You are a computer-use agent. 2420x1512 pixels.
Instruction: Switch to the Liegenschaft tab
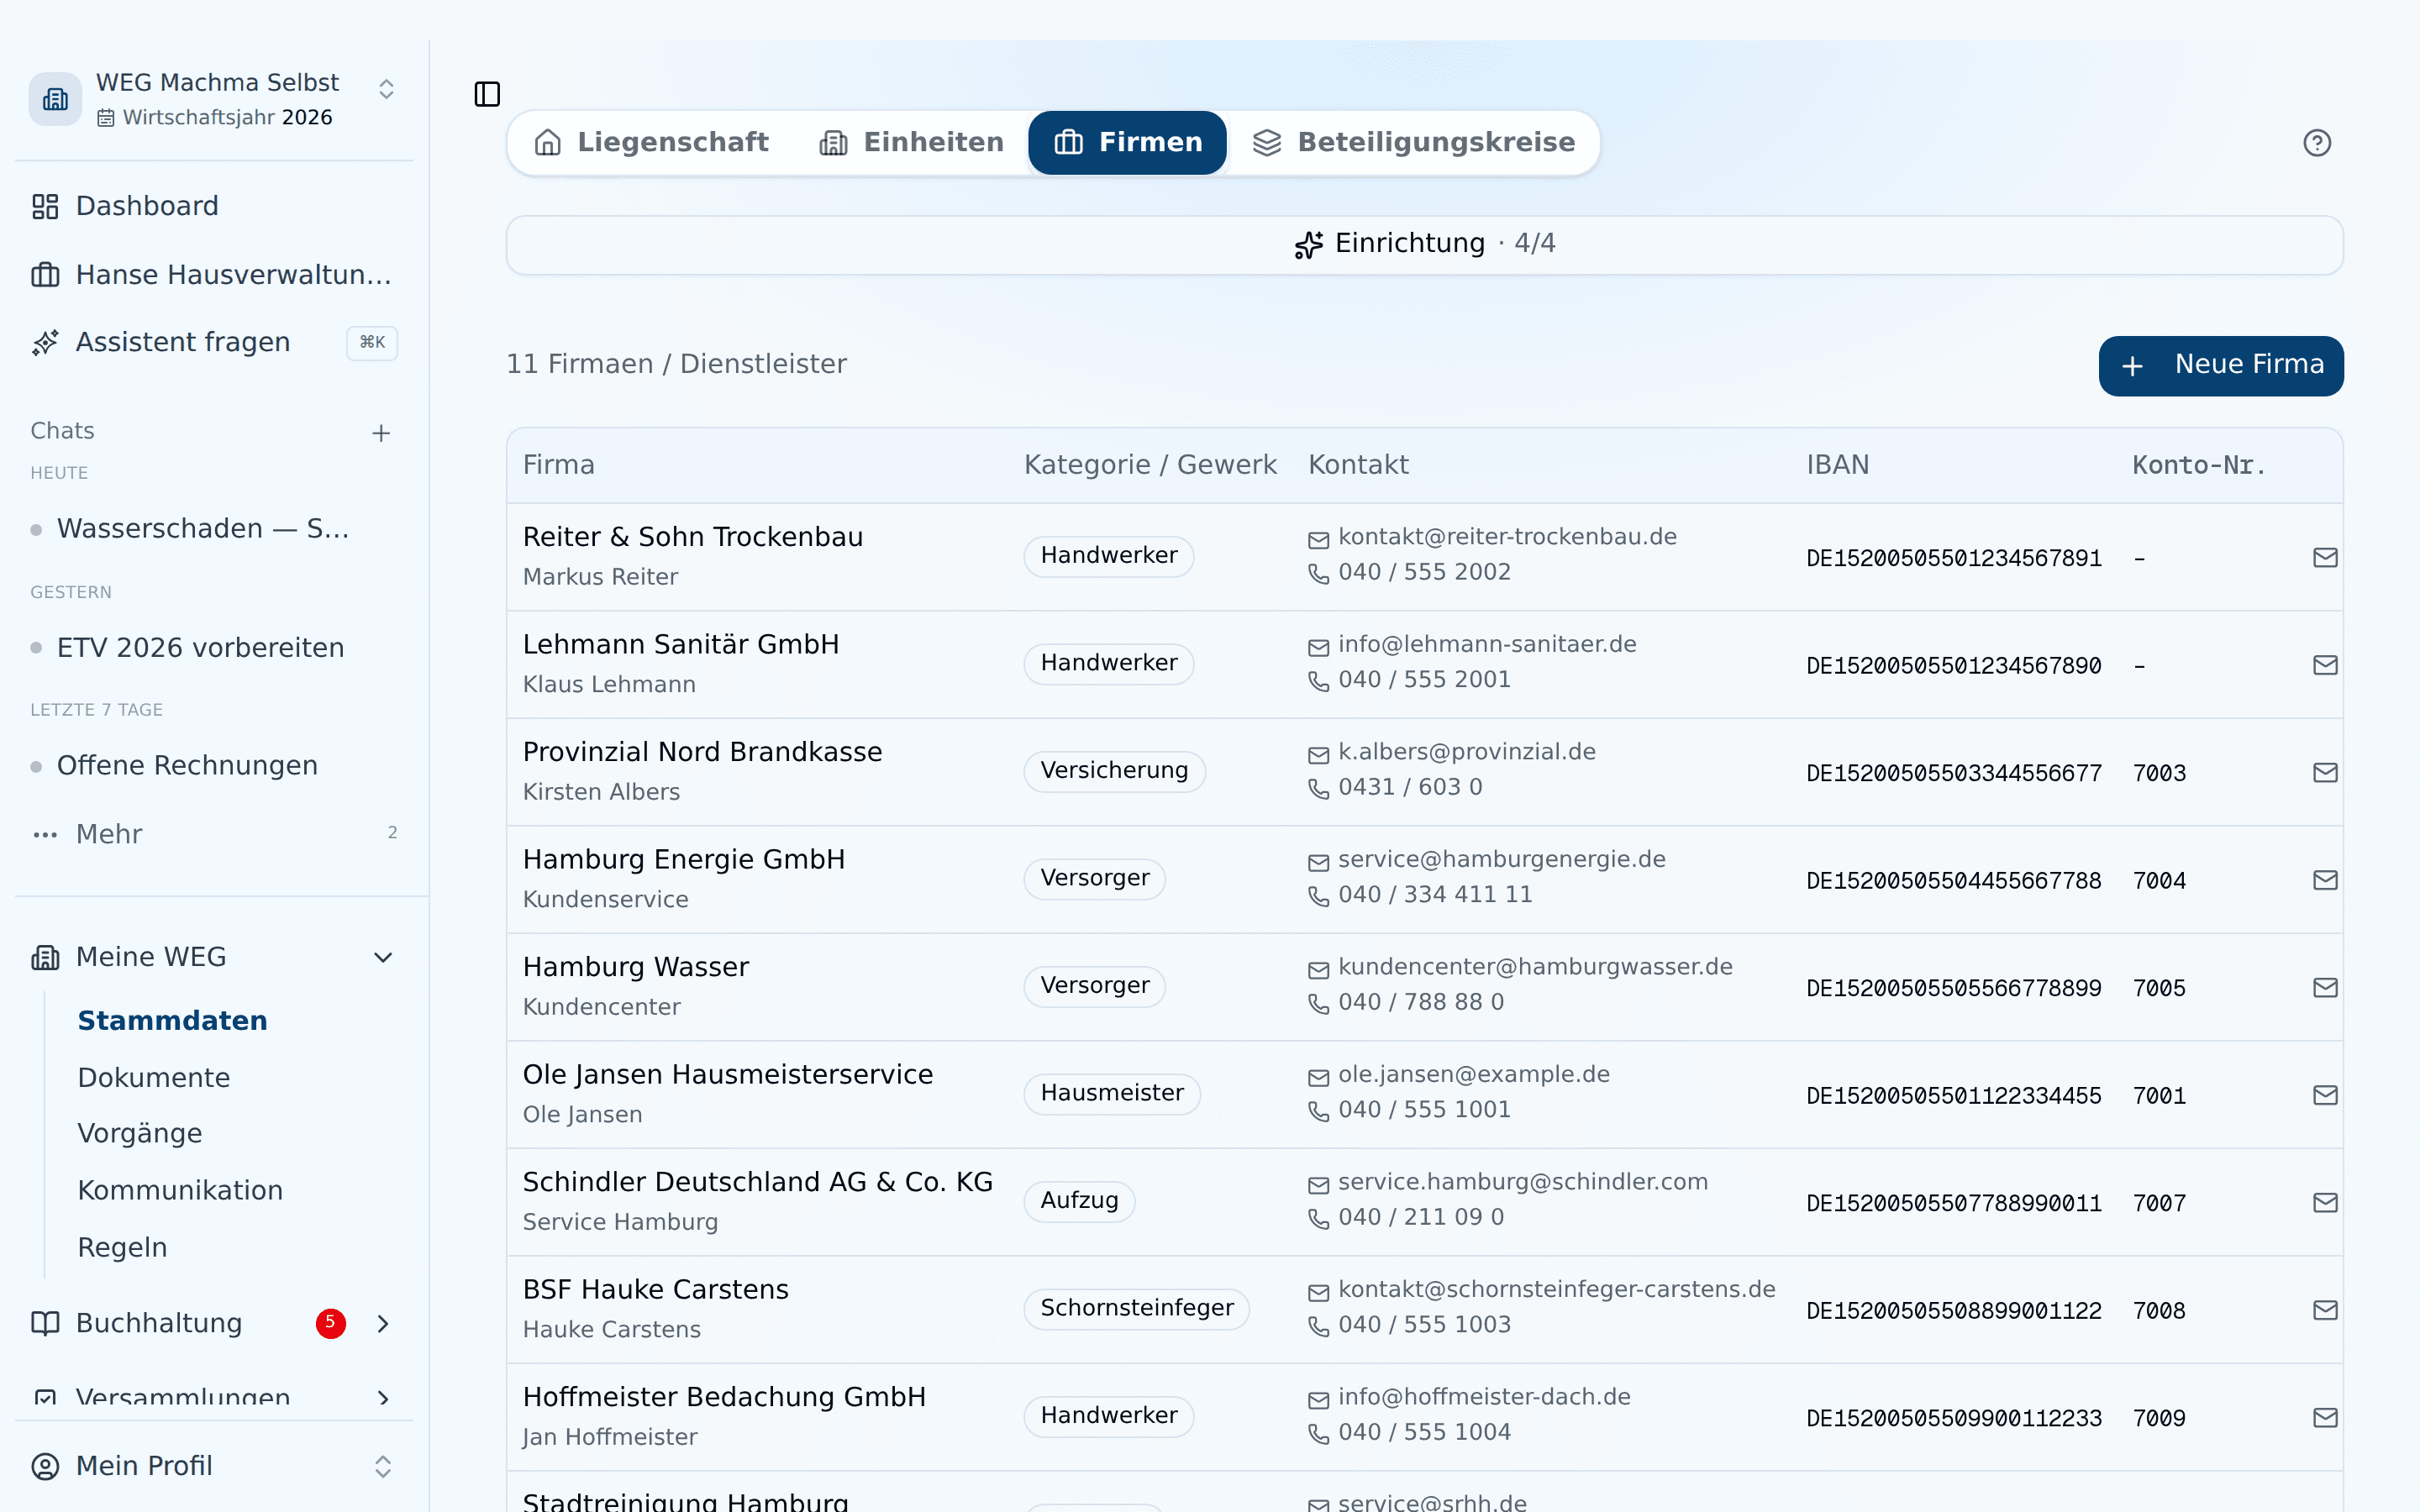(651, 143)
